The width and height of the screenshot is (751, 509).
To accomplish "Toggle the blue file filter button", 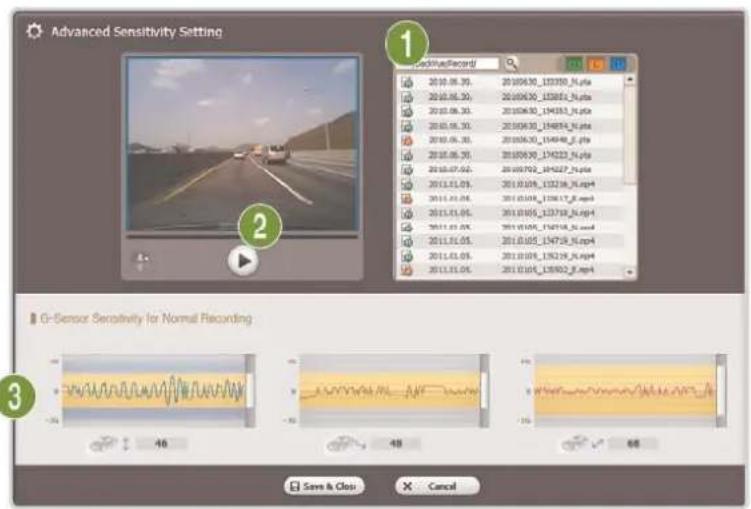I will (618, 64).
